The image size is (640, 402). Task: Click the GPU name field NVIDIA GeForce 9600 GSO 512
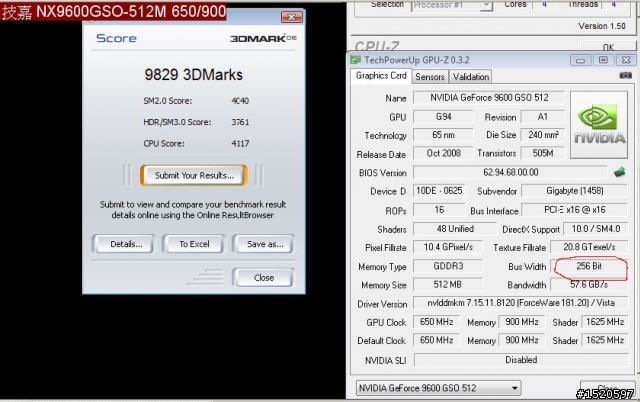click(x=489, y=98)
